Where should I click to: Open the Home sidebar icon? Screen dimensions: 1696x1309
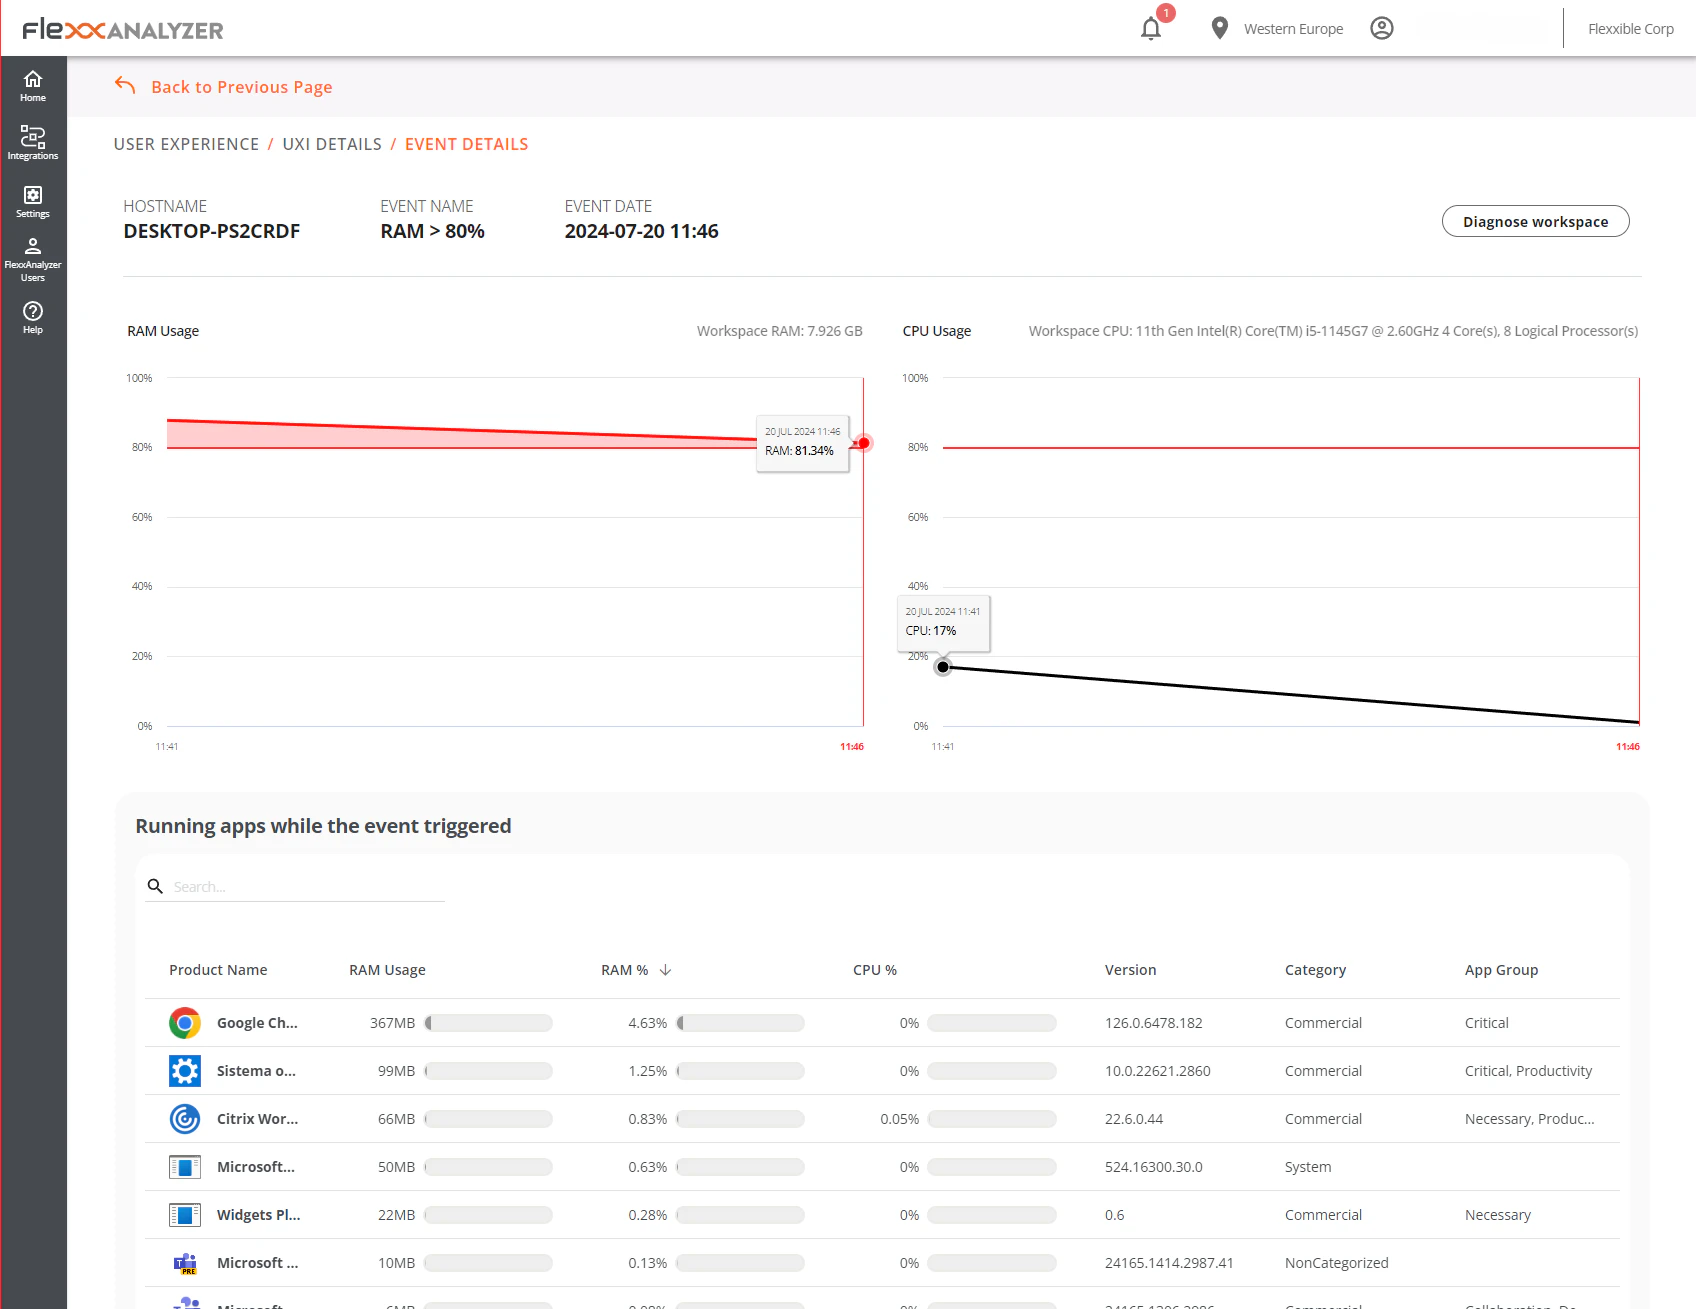pos(33,86)
